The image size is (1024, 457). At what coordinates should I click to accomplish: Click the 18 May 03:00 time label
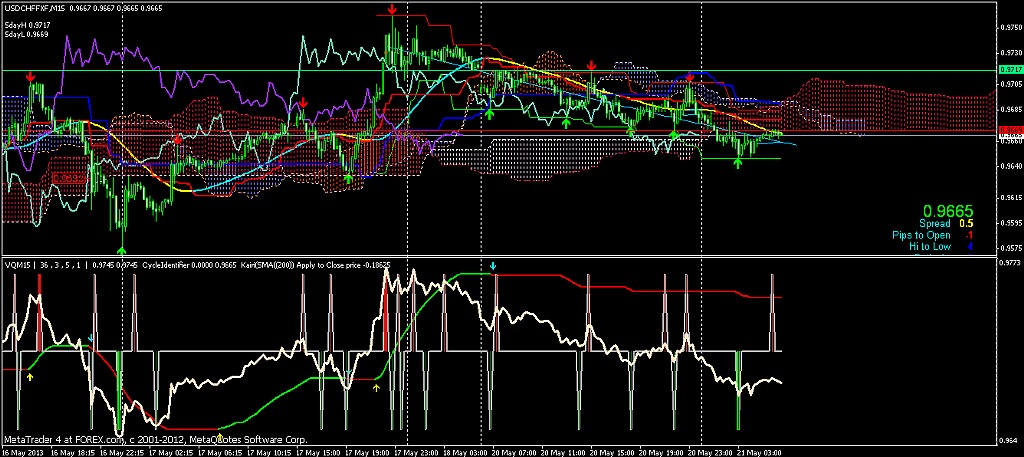coord(466,452)
